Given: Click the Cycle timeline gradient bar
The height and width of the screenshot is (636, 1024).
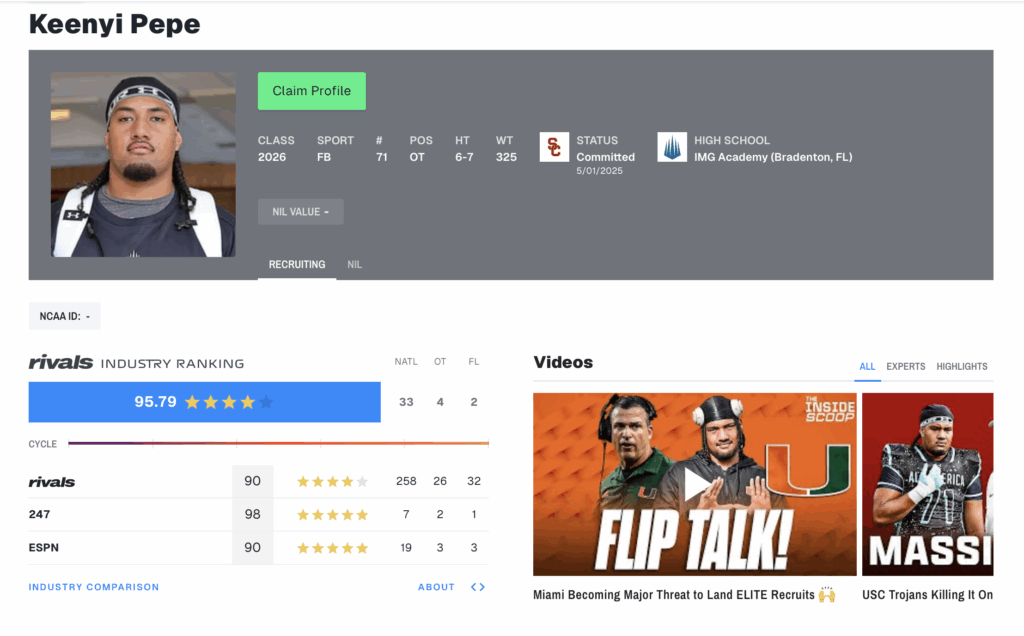Looking at the screenshot, I should (278, 443).
